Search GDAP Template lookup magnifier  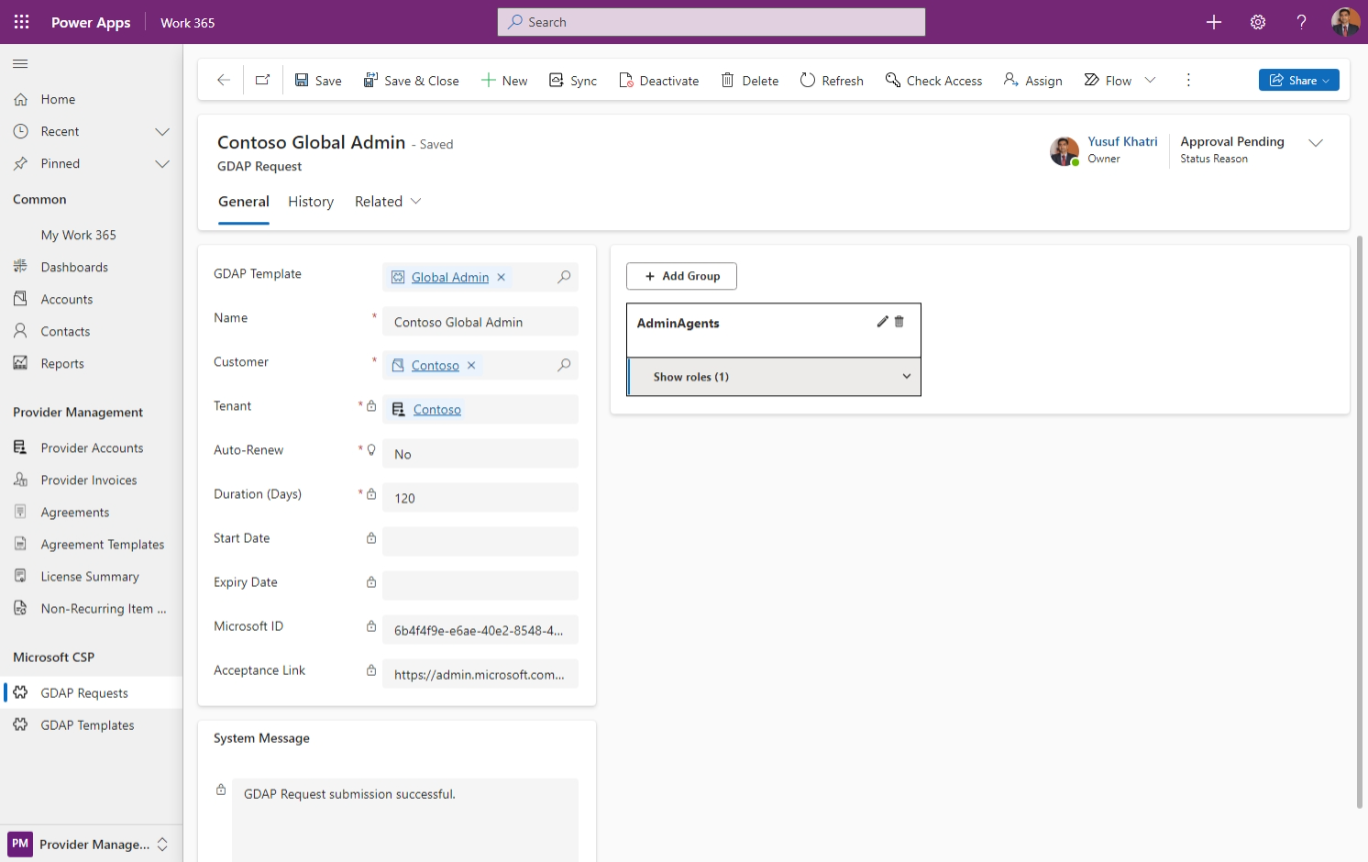564,277
